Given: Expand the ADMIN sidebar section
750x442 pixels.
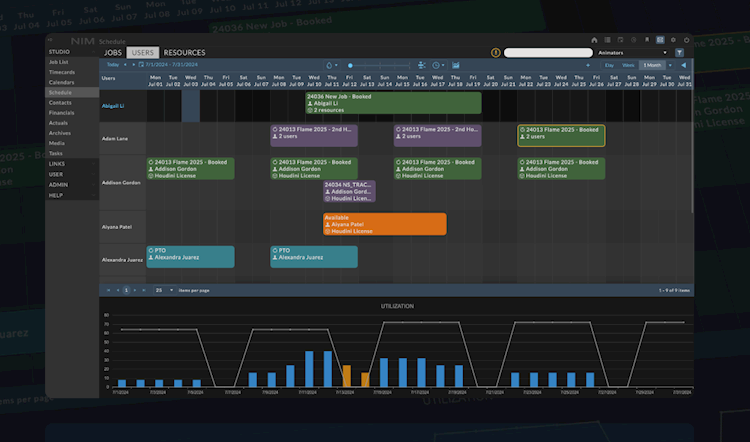Looking at the screenshot, I should (72, 185).
